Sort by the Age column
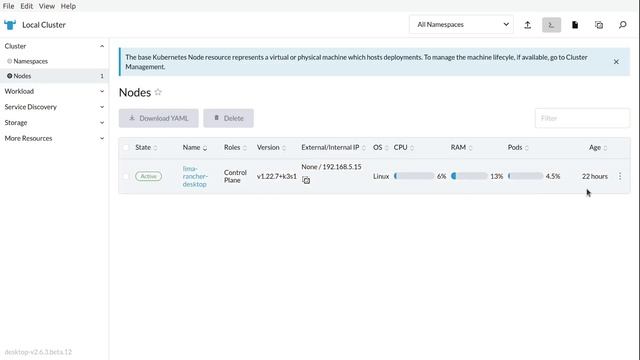The height and width of the screenshot is (360, 640). pos(598,147)
